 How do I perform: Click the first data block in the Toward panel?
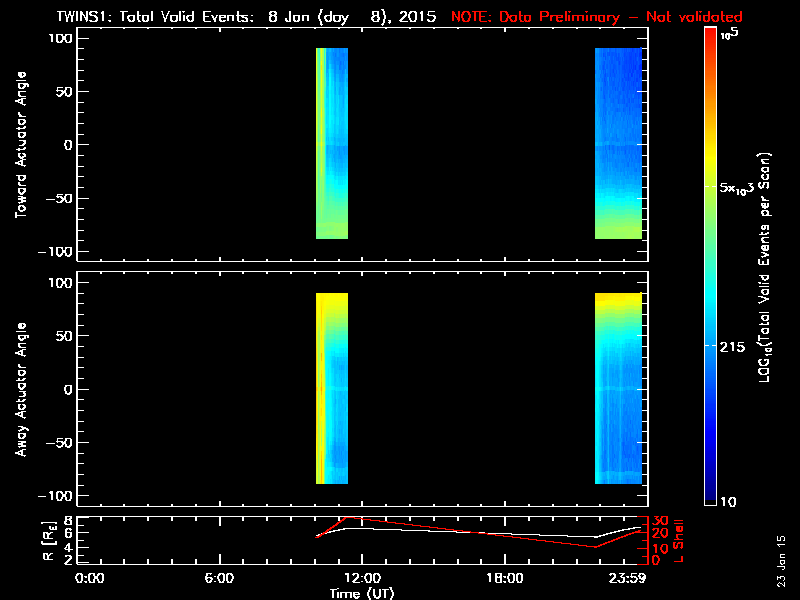pos(331,144)
